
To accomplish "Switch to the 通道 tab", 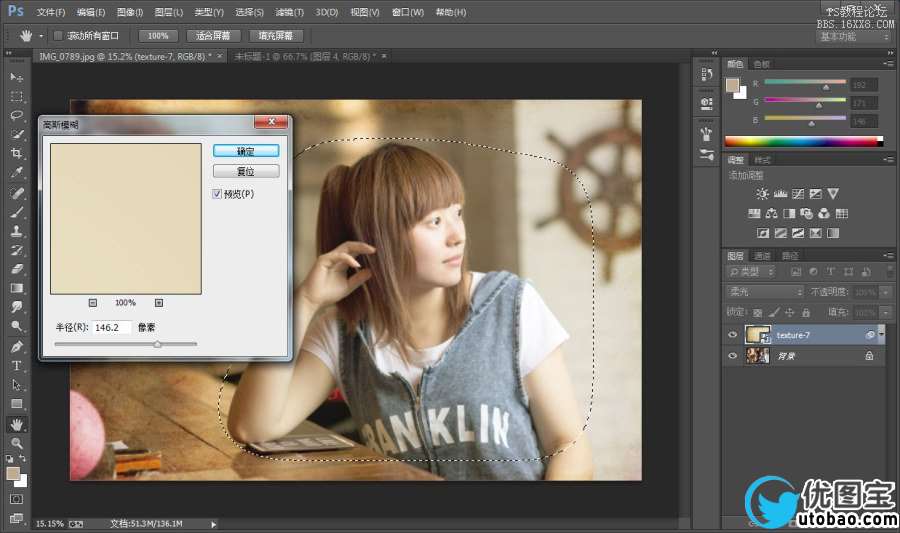I will [x=762, y=256].
